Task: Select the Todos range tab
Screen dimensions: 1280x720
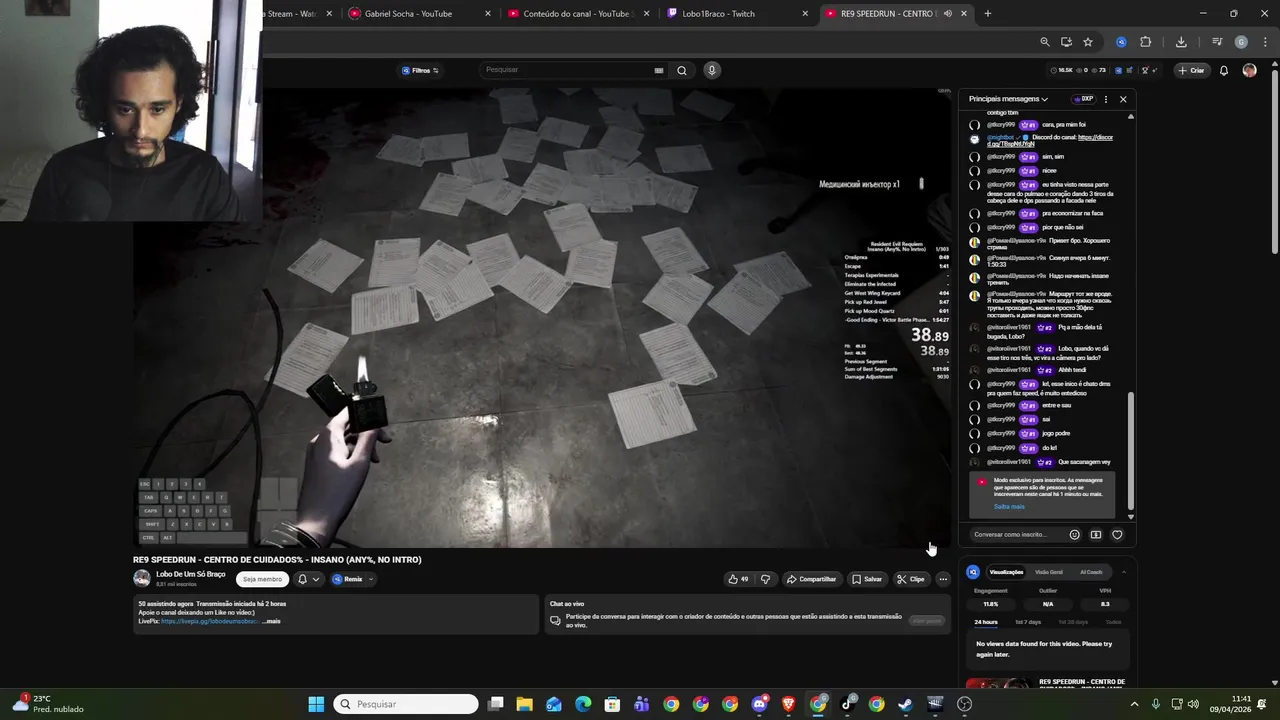Action: coord(1113,622)
